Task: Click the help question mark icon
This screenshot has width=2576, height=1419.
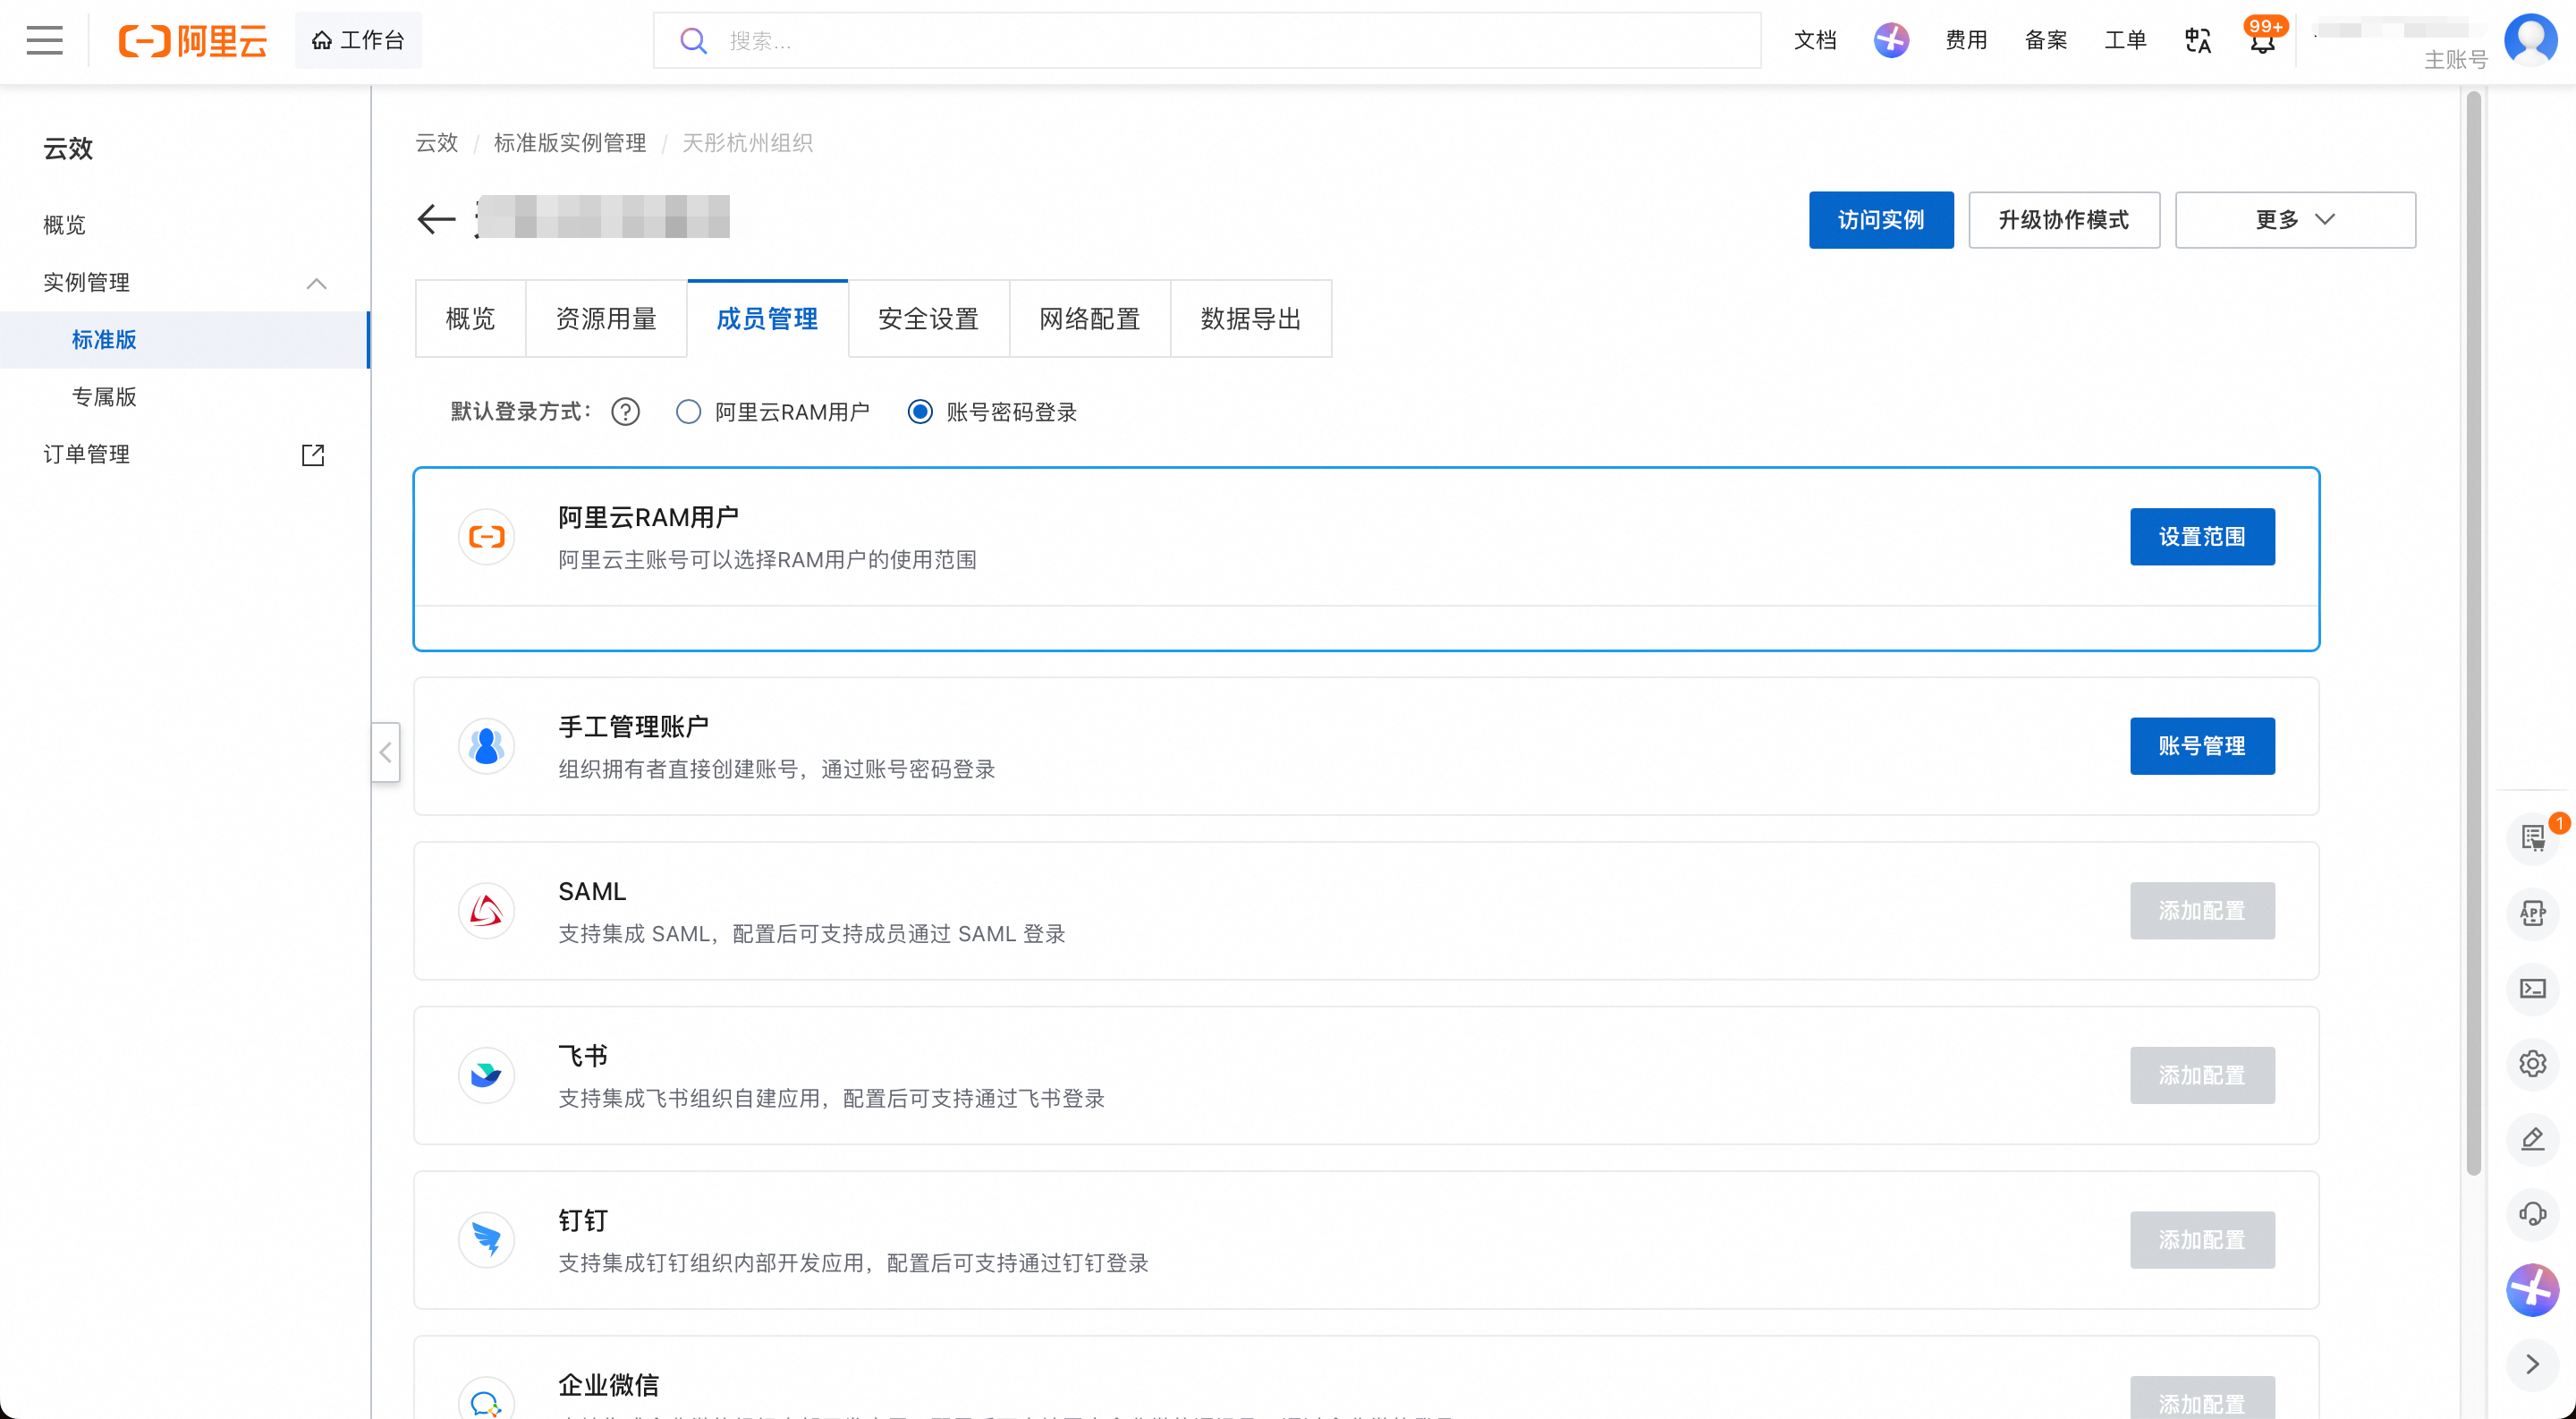Action: (x=625, y=412)
